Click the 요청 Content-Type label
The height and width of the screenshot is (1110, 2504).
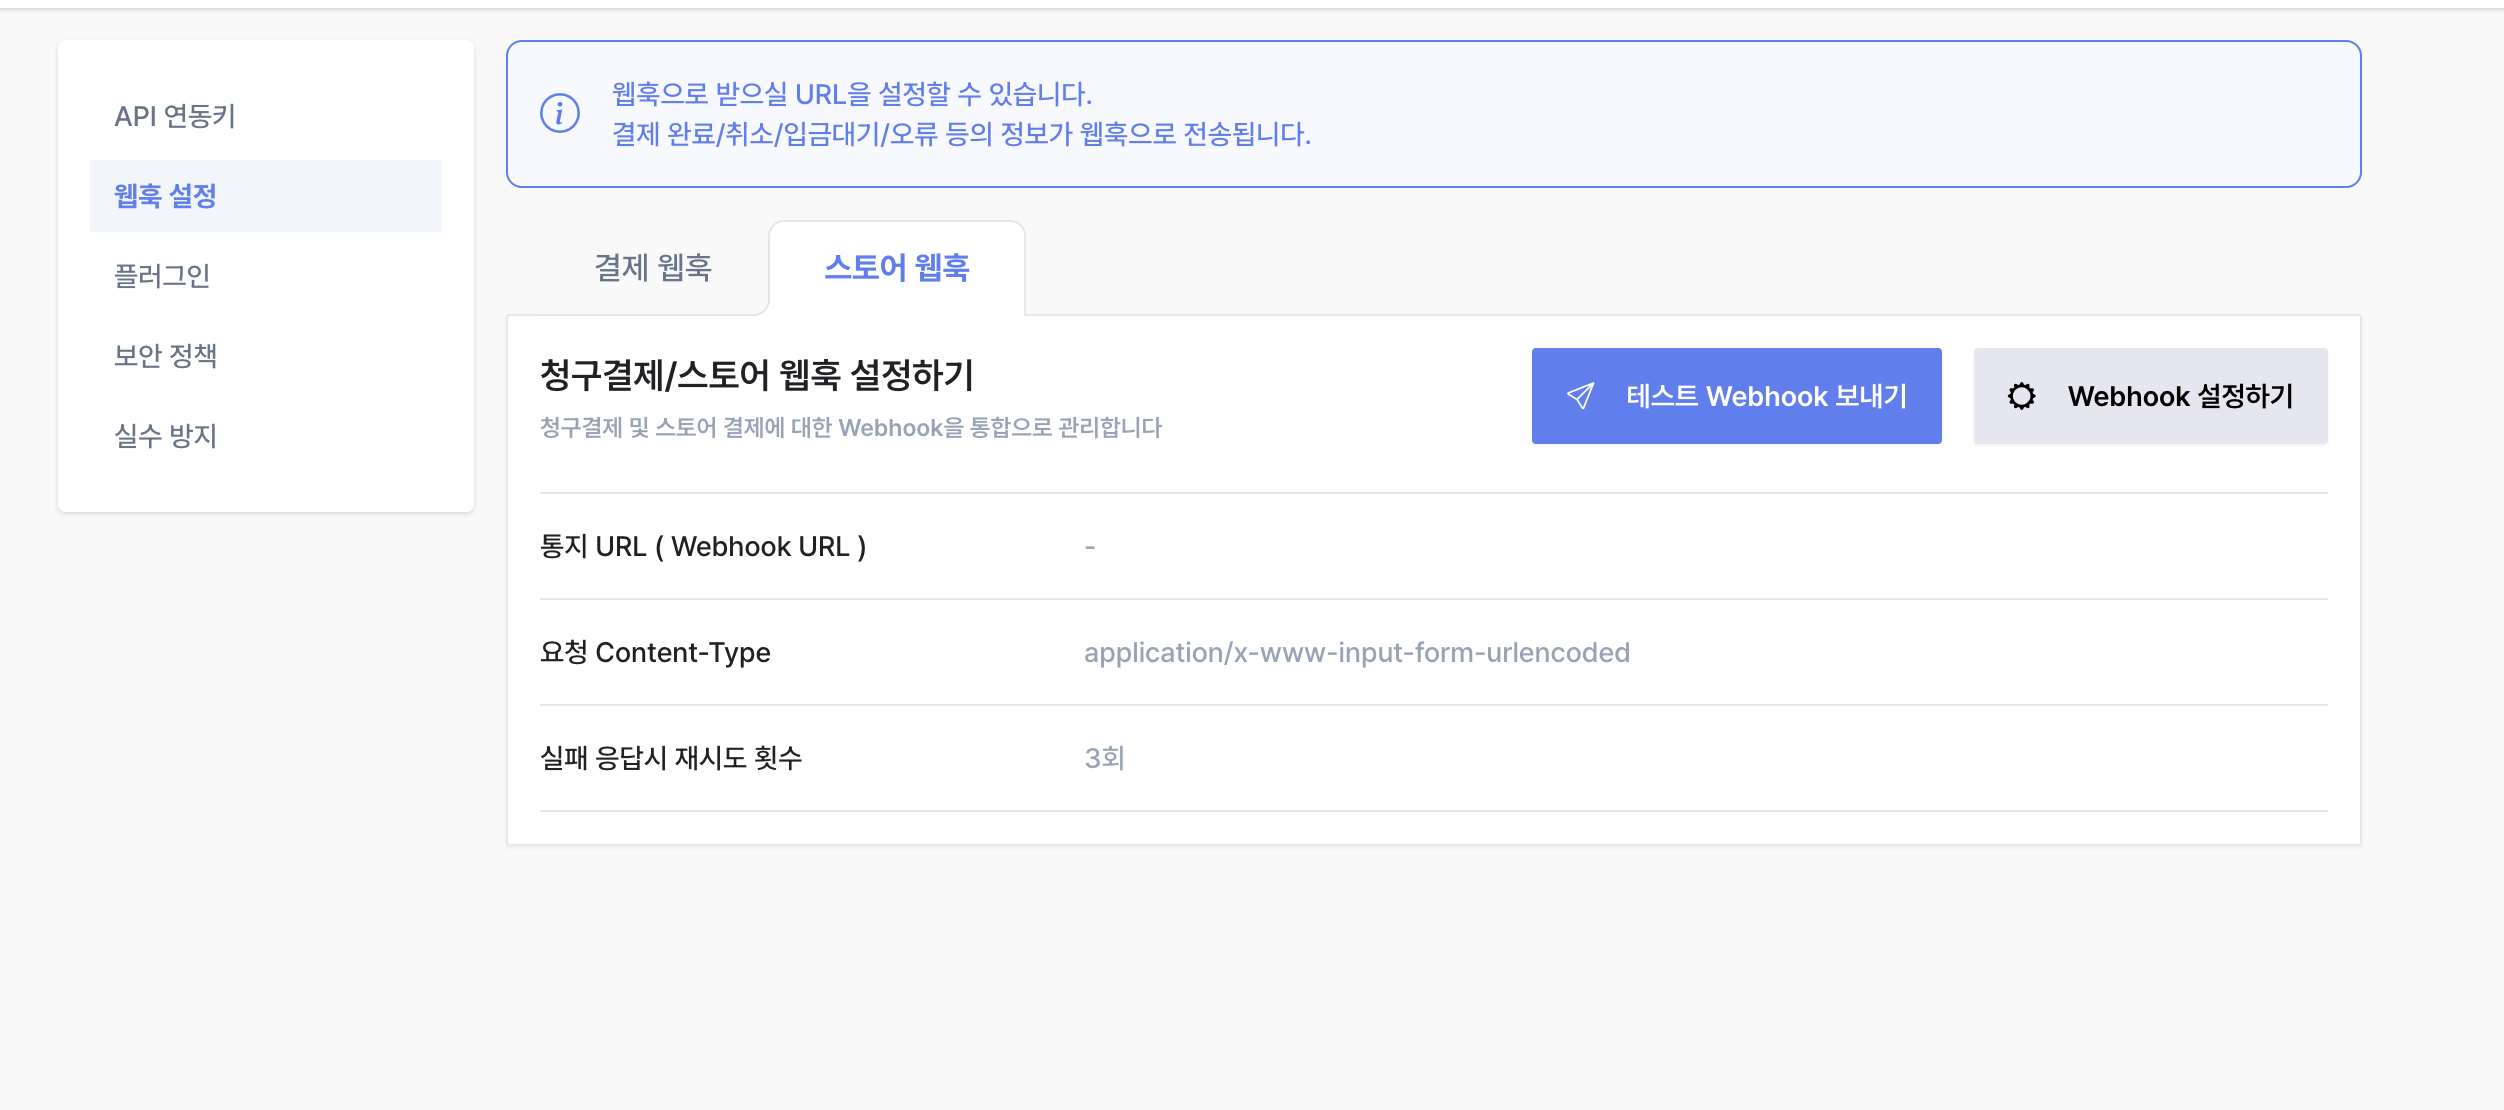[x=655, y=652]
